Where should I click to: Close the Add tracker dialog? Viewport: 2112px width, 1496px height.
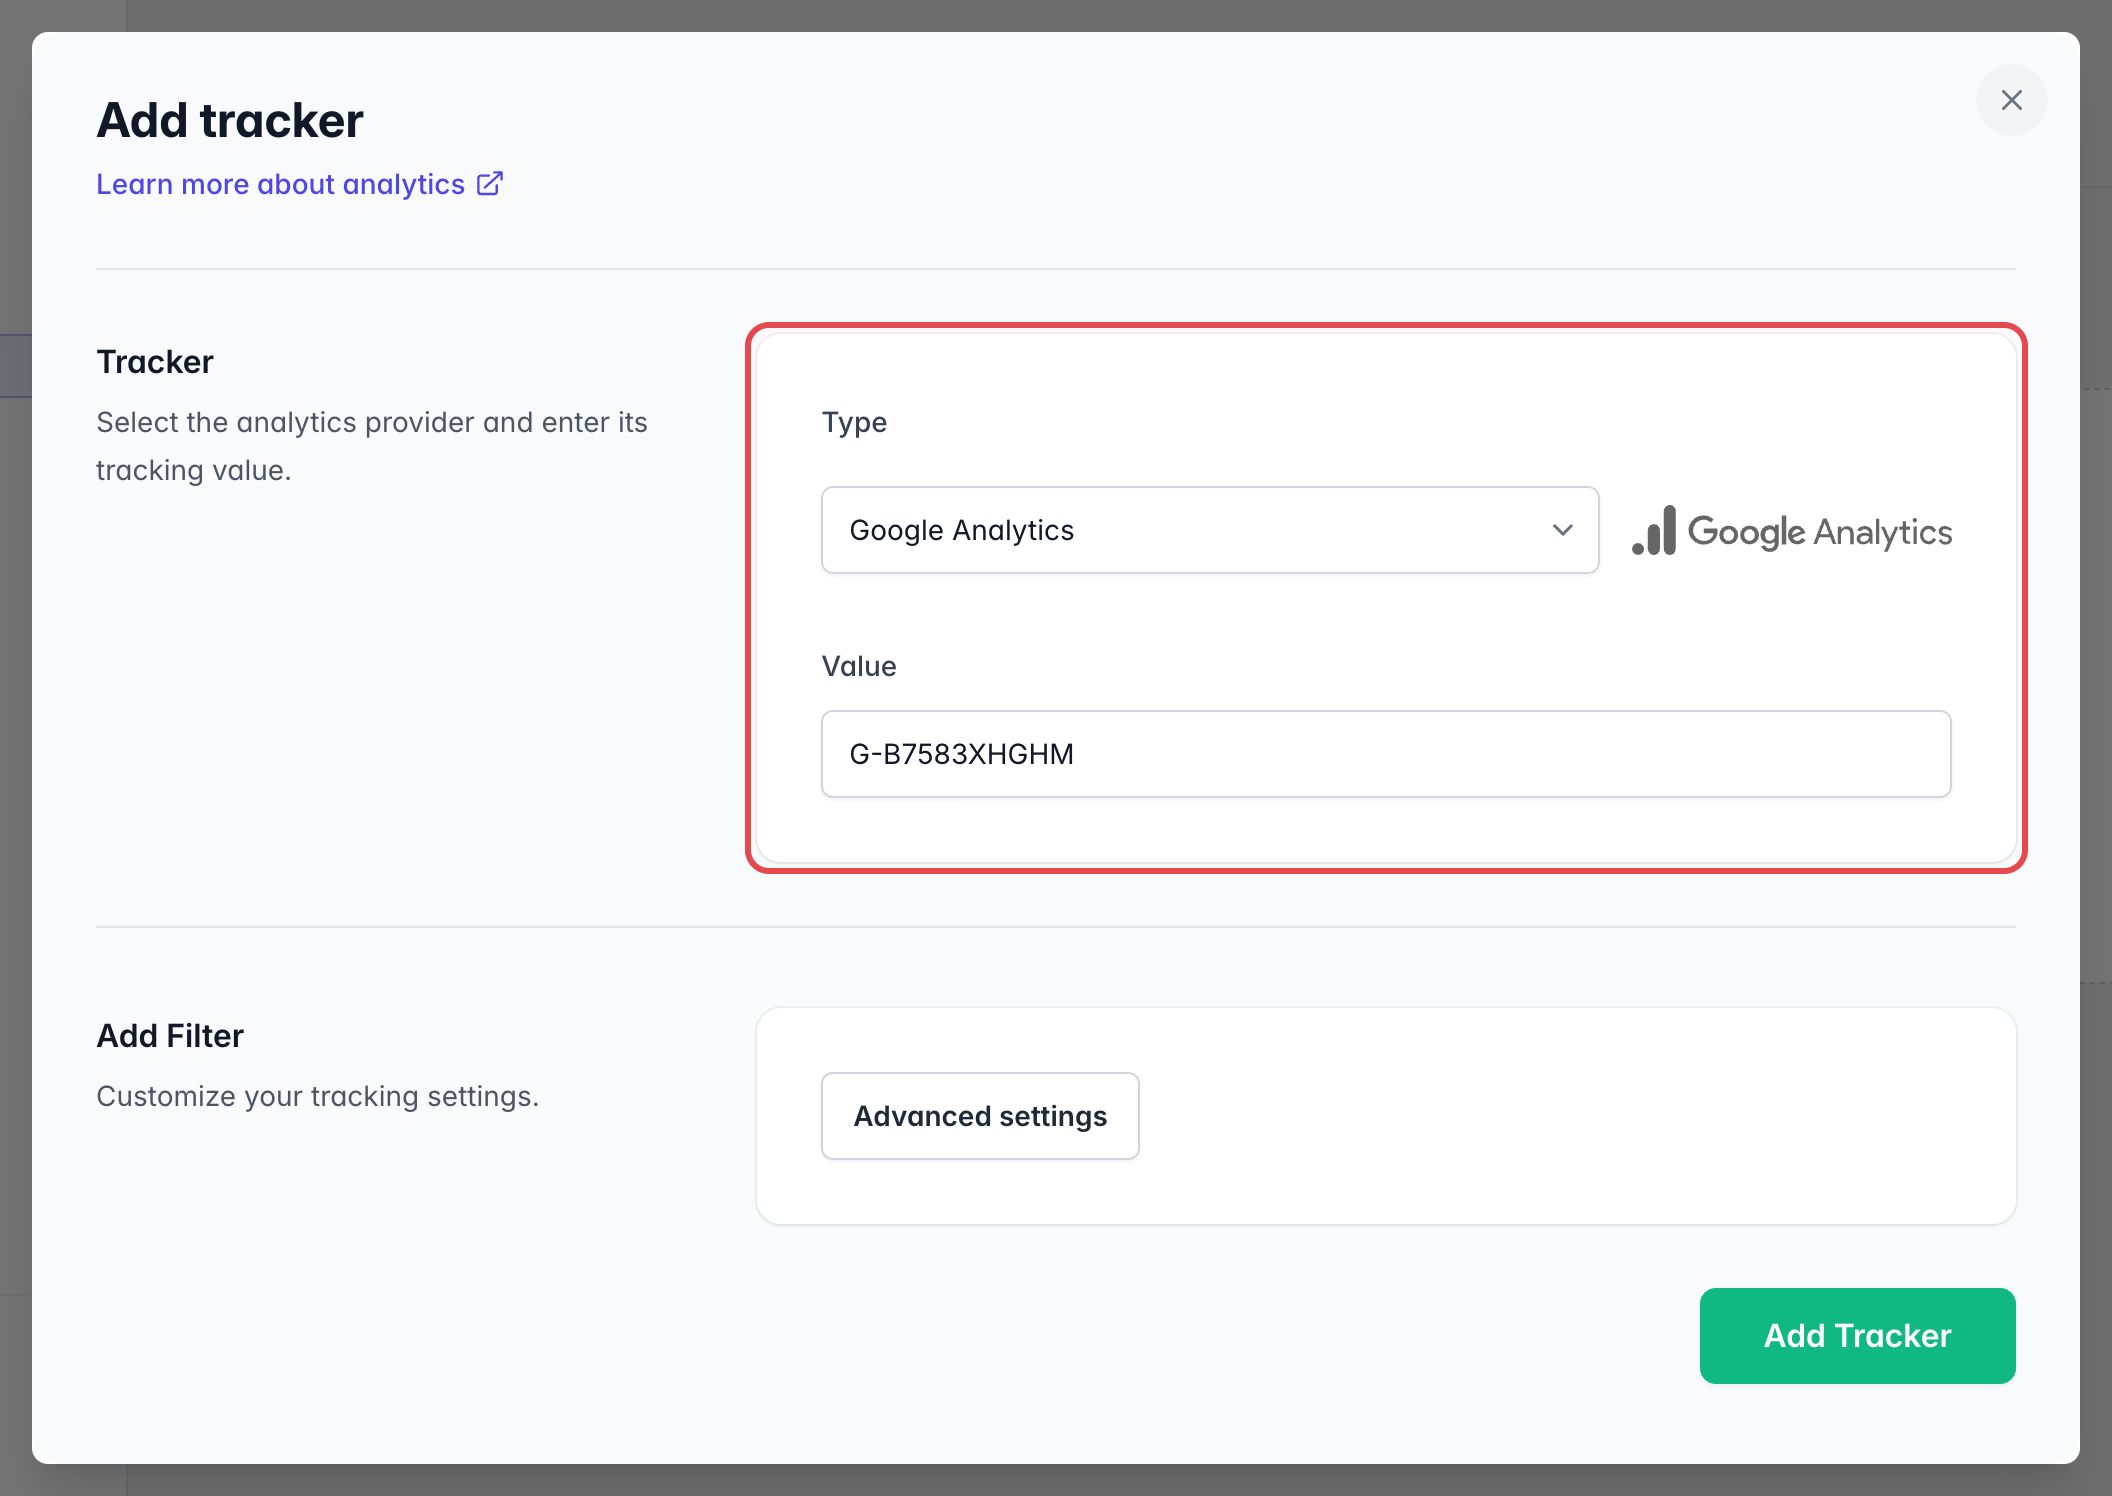[2011, 100]
